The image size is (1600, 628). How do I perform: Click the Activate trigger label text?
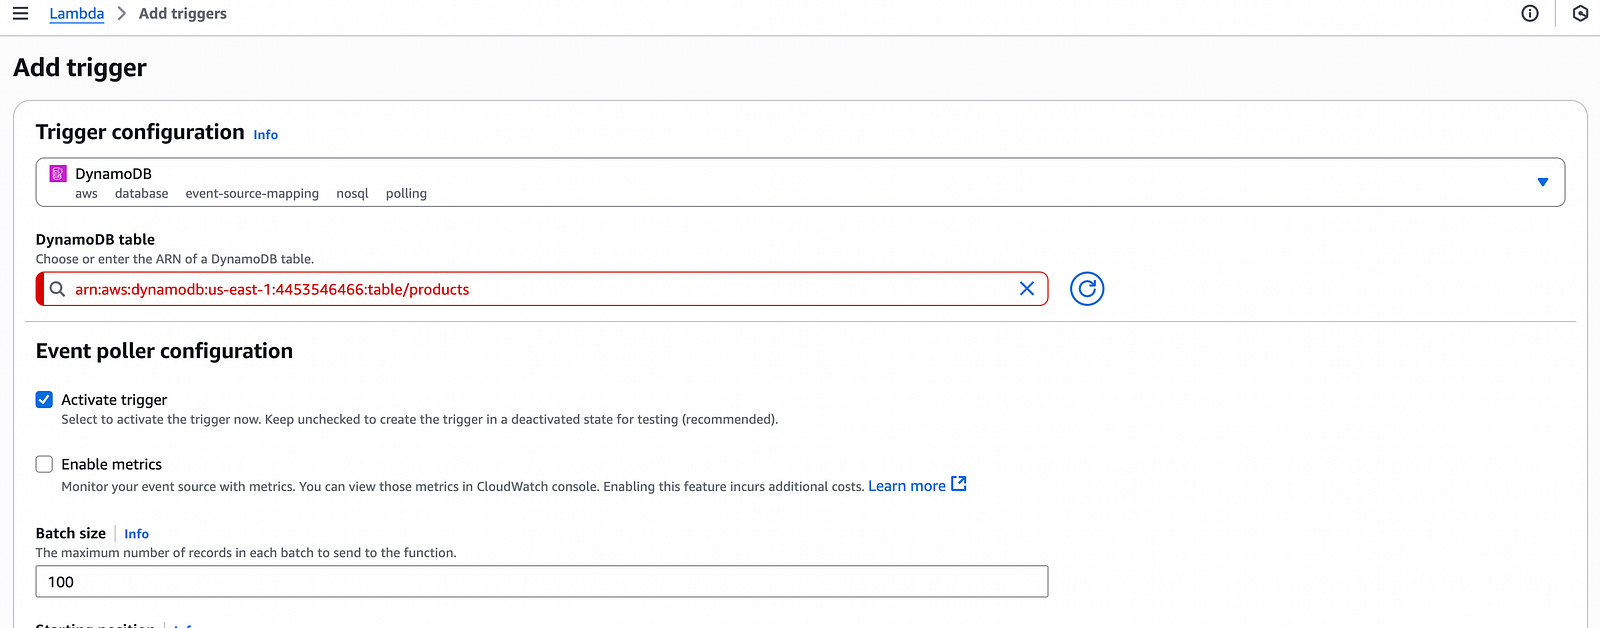pos(114,400)
